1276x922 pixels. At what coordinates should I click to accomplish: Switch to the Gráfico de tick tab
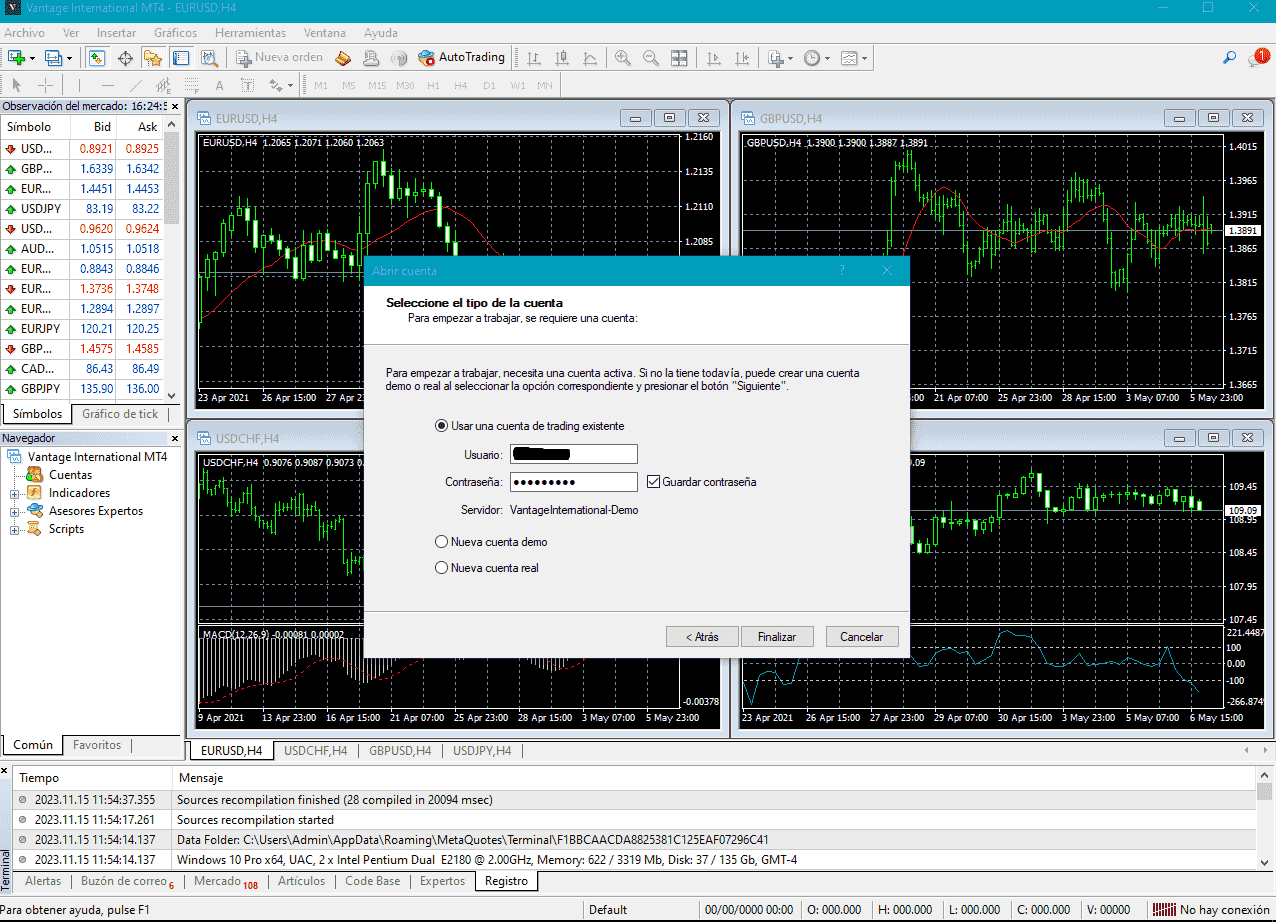(x=120, y=414)
